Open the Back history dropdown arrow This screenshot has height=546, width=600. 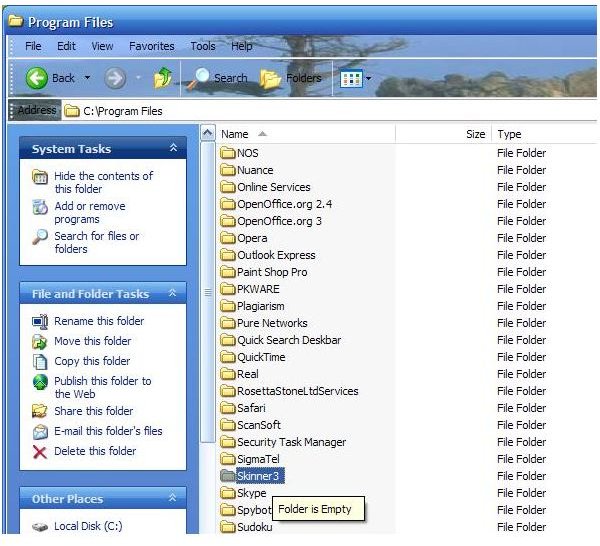point(88,78)
